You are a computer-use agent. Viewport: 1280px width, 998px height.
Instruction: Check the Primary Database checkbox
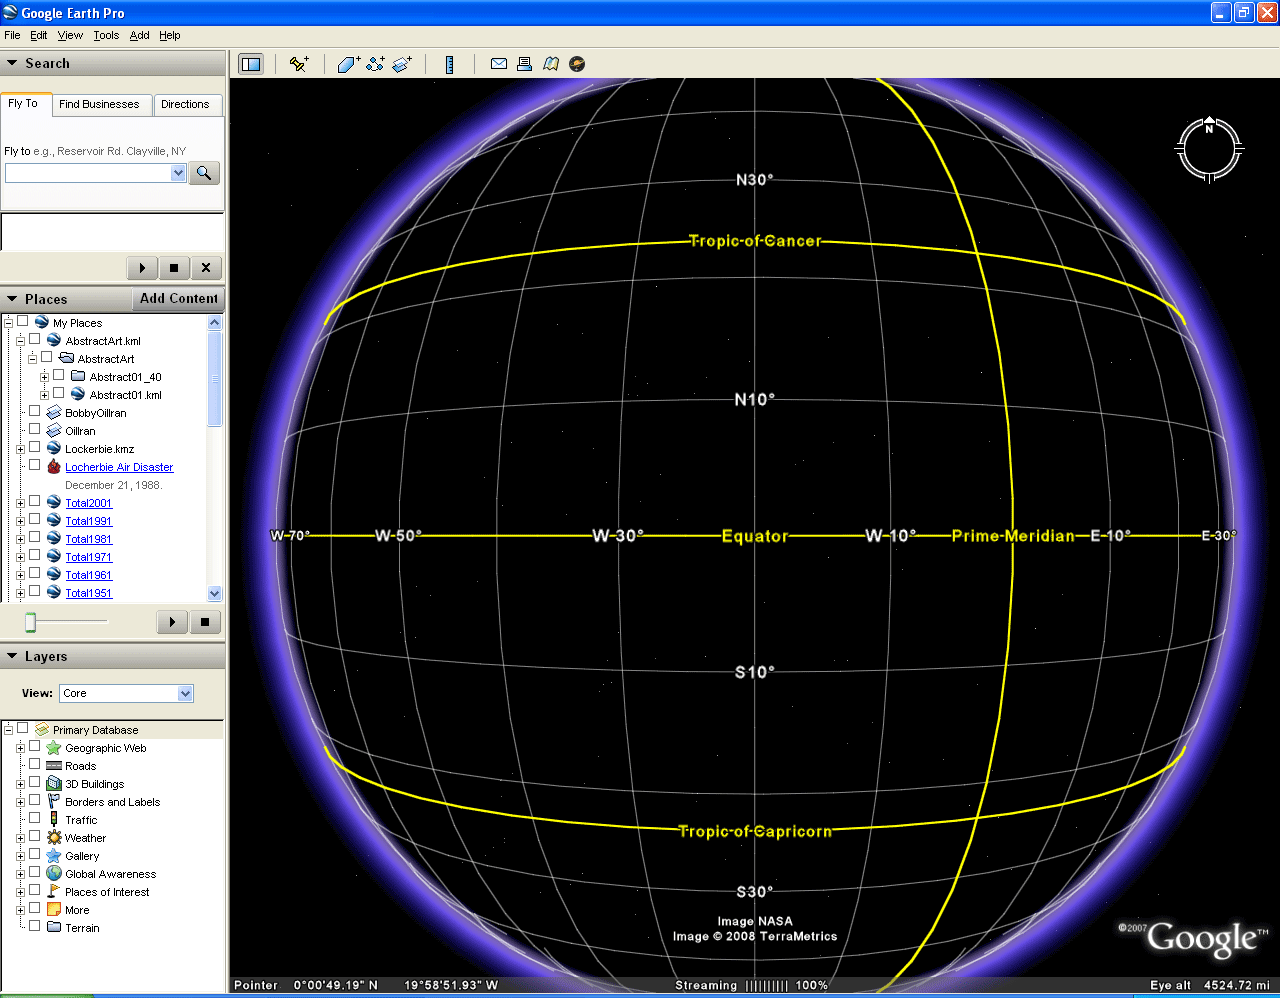click(x=23, y=729)
